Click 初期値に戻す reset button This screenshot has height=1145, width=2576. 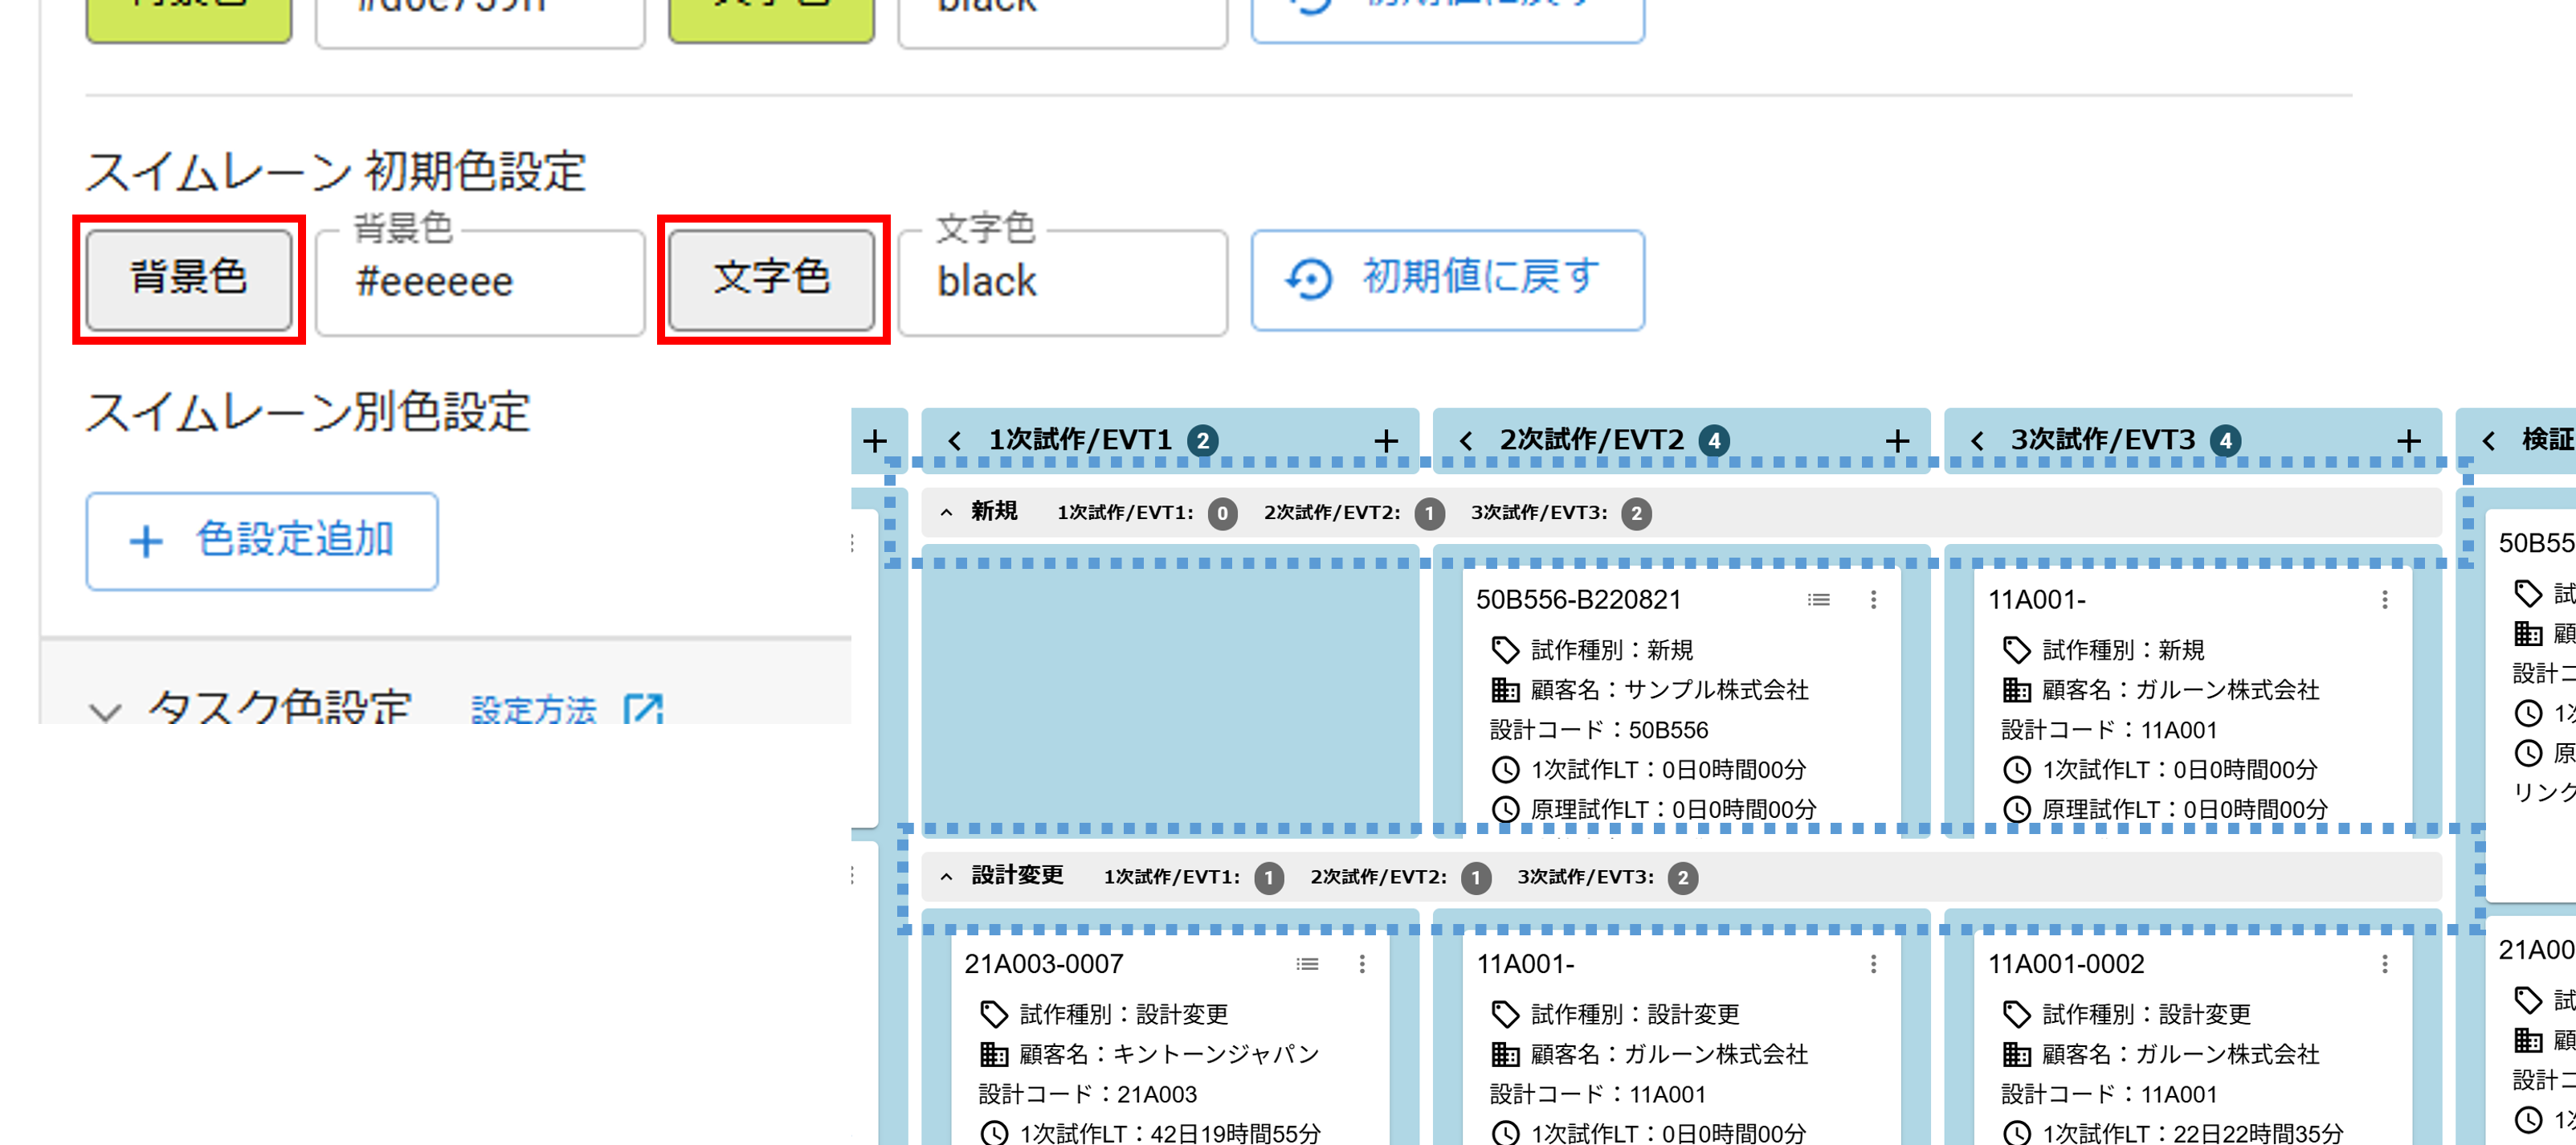(1447, 280)
